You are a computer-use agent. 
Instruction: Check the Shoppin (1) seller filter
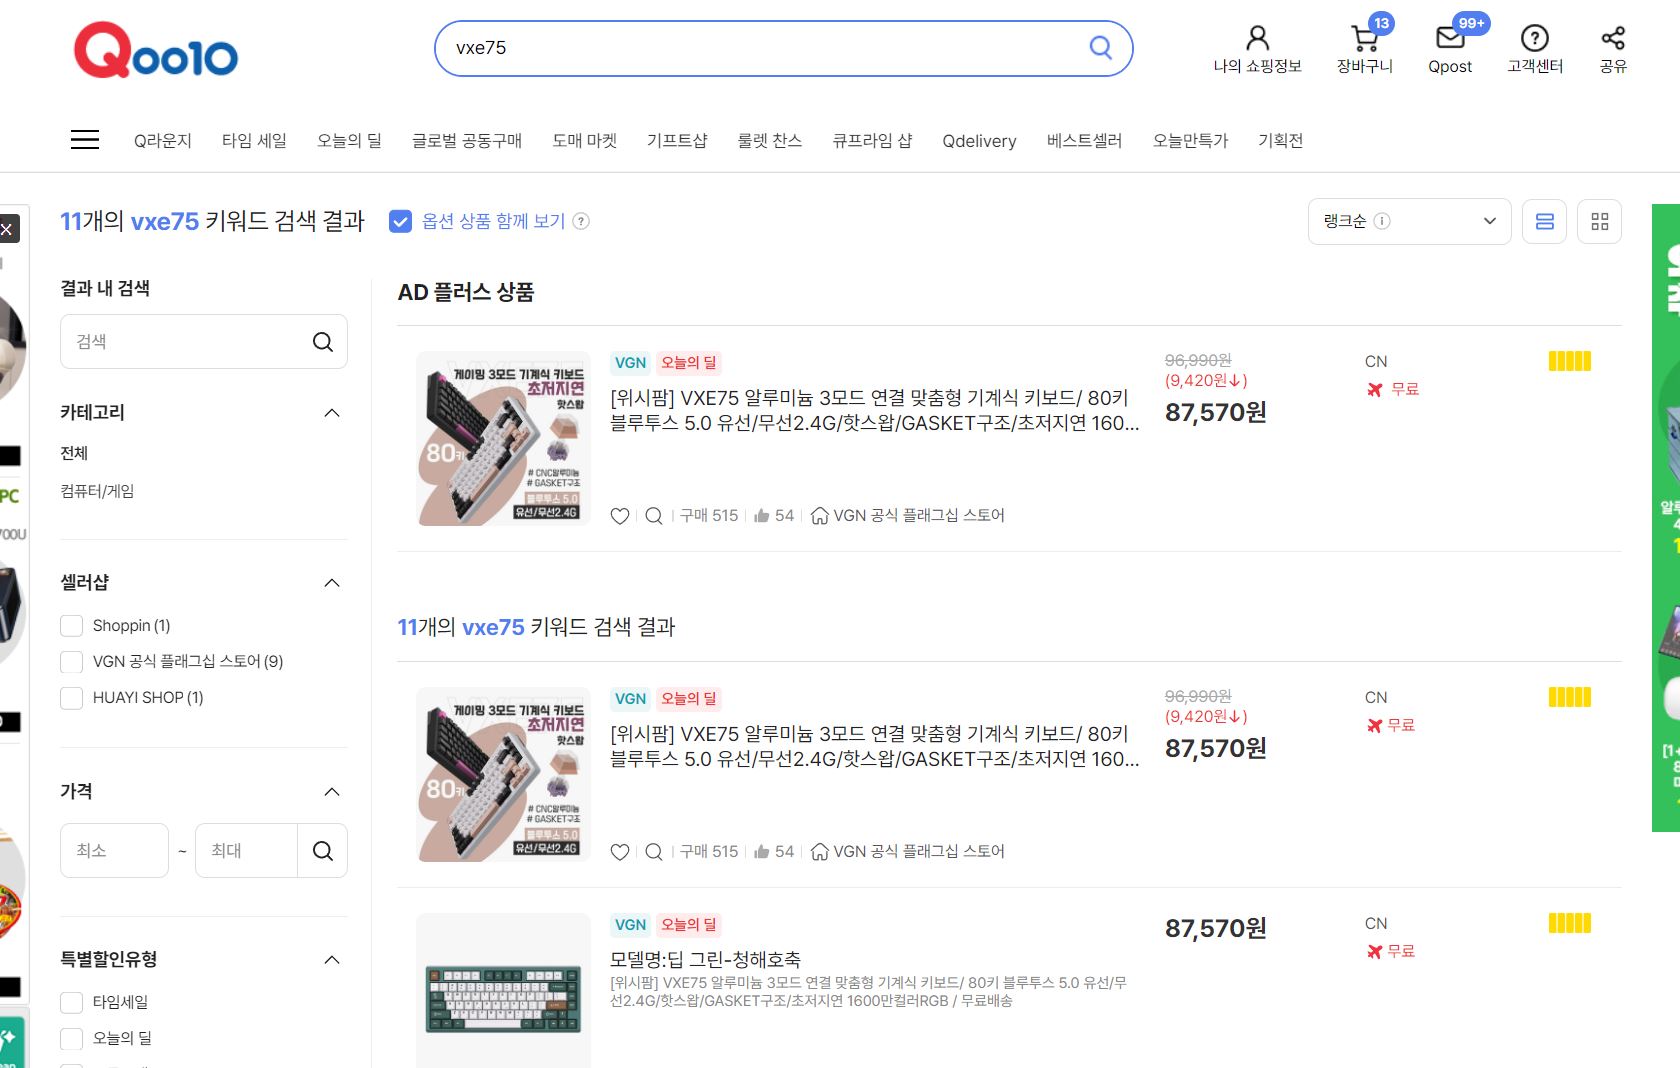coord(72,626)
